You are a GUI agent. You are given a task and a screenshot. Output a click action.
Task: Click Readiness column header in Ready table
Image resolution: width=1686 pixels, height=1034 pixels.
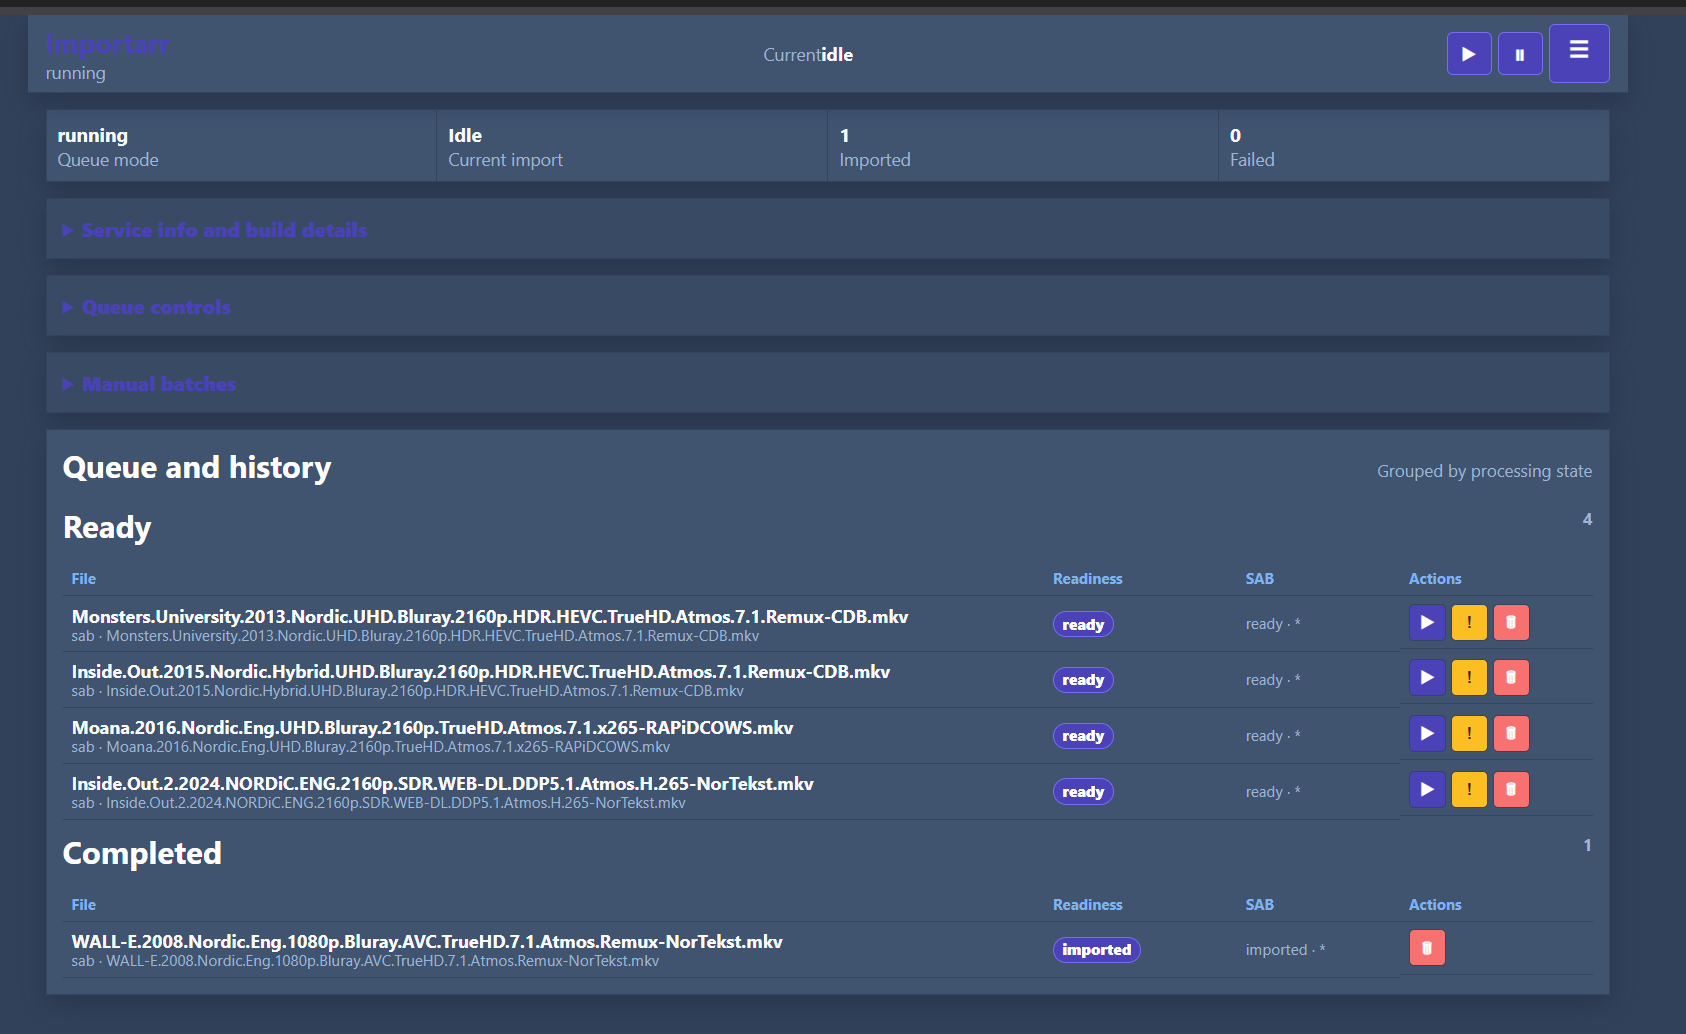tap(1088, 579)
